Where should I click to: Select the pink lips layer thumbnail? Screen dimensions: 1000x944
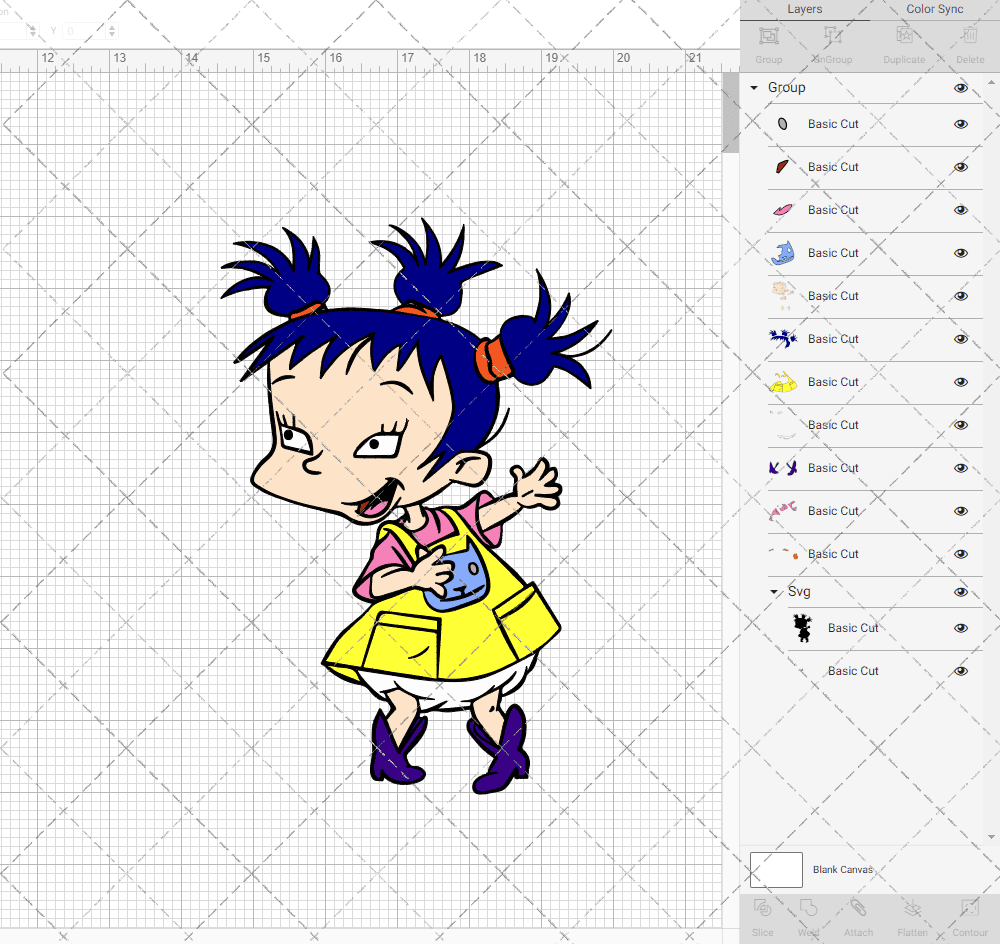(x=783, y=210)
